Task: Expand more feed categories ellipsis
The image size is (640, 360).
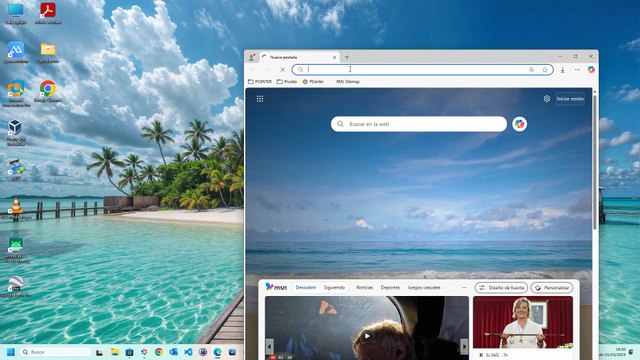Action: coord(464,288)
